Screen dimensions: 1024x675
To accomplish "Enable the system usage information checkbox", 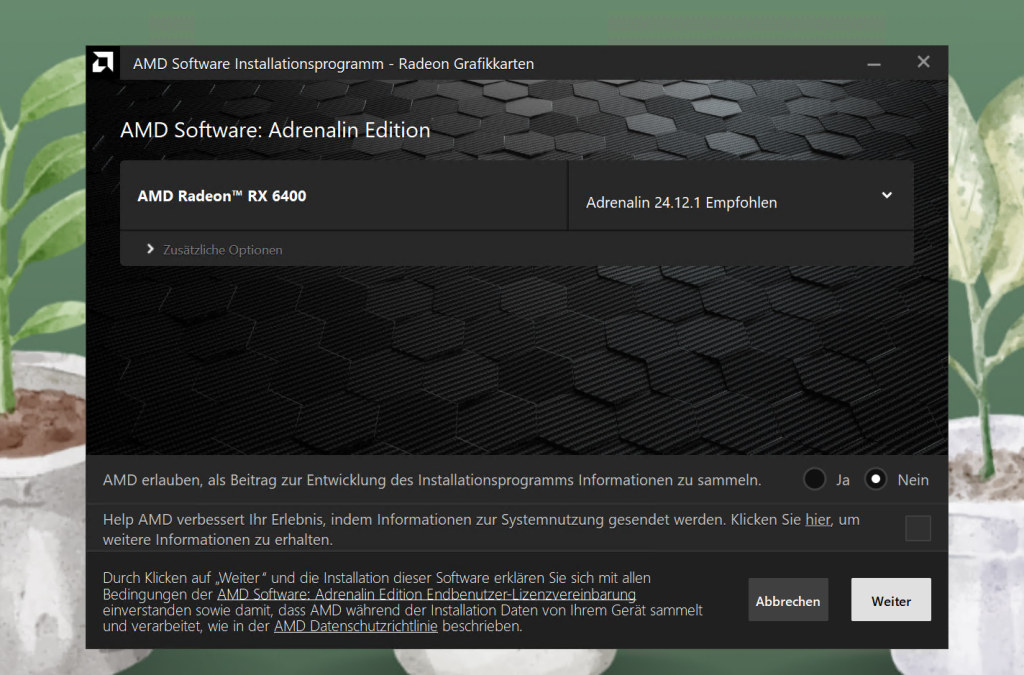I will 917,529.
